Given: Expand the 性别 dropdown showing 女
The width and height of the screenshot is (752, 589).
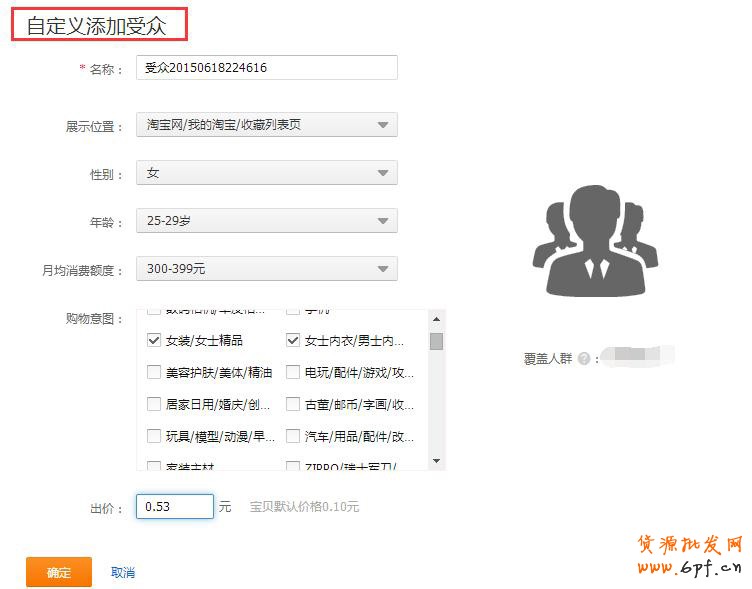Looking at the screenshot, I should click(x=267, y=173).
